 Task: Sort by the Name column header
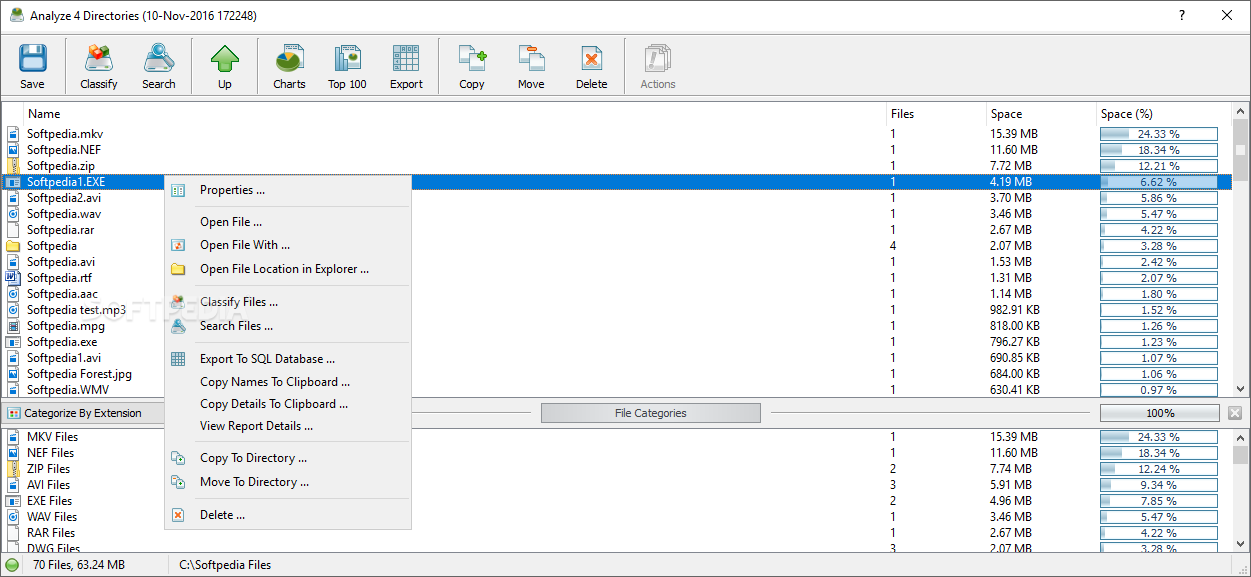coord(455,114)
